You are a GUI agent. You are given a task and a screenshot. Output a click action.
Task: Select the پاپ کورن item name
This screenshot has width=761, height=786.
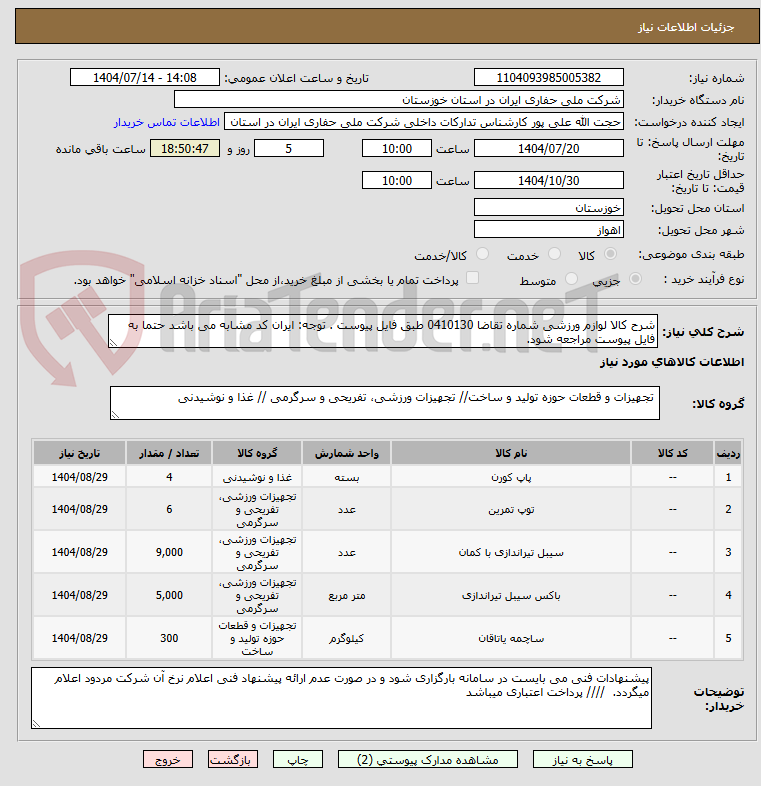(x=511, y=477)
